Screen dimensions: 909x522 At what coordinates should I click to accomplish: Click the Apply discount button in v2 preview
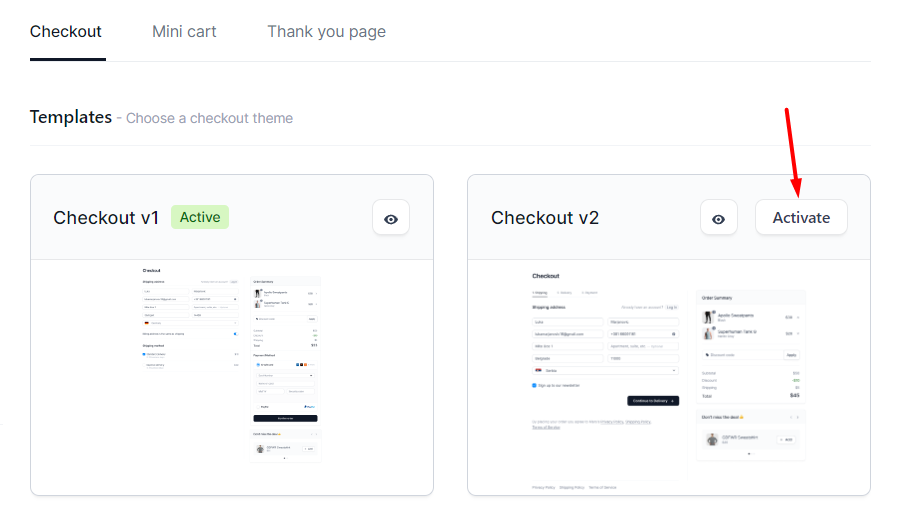791,354
